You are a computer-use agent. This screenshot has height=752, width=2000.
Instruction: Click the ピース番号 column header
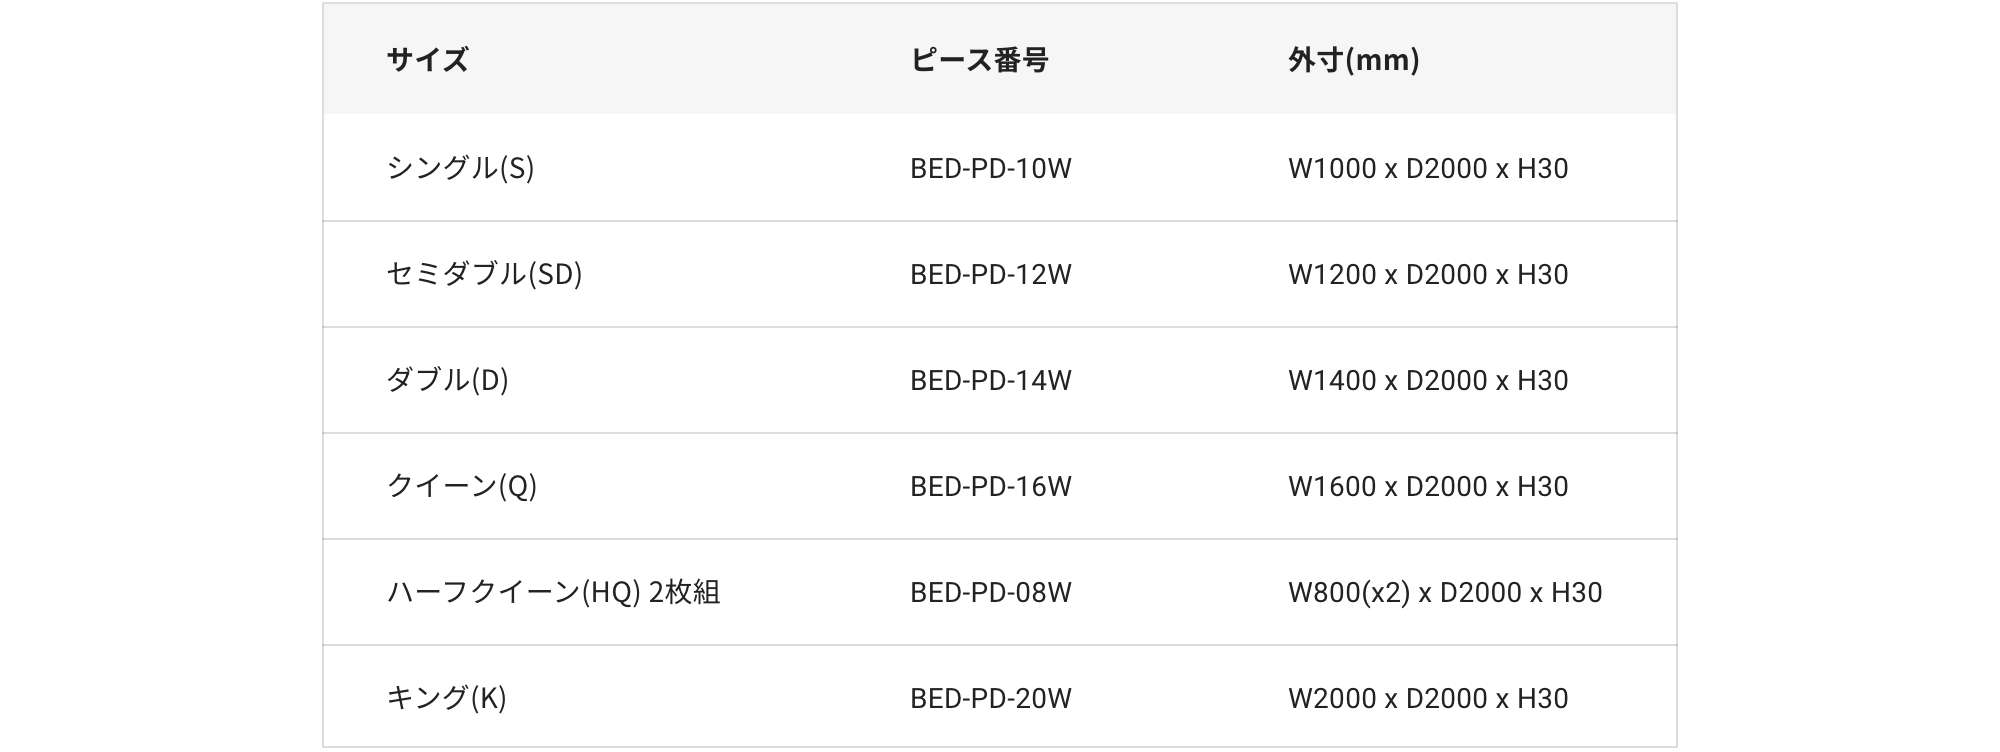tap(979, 60)
